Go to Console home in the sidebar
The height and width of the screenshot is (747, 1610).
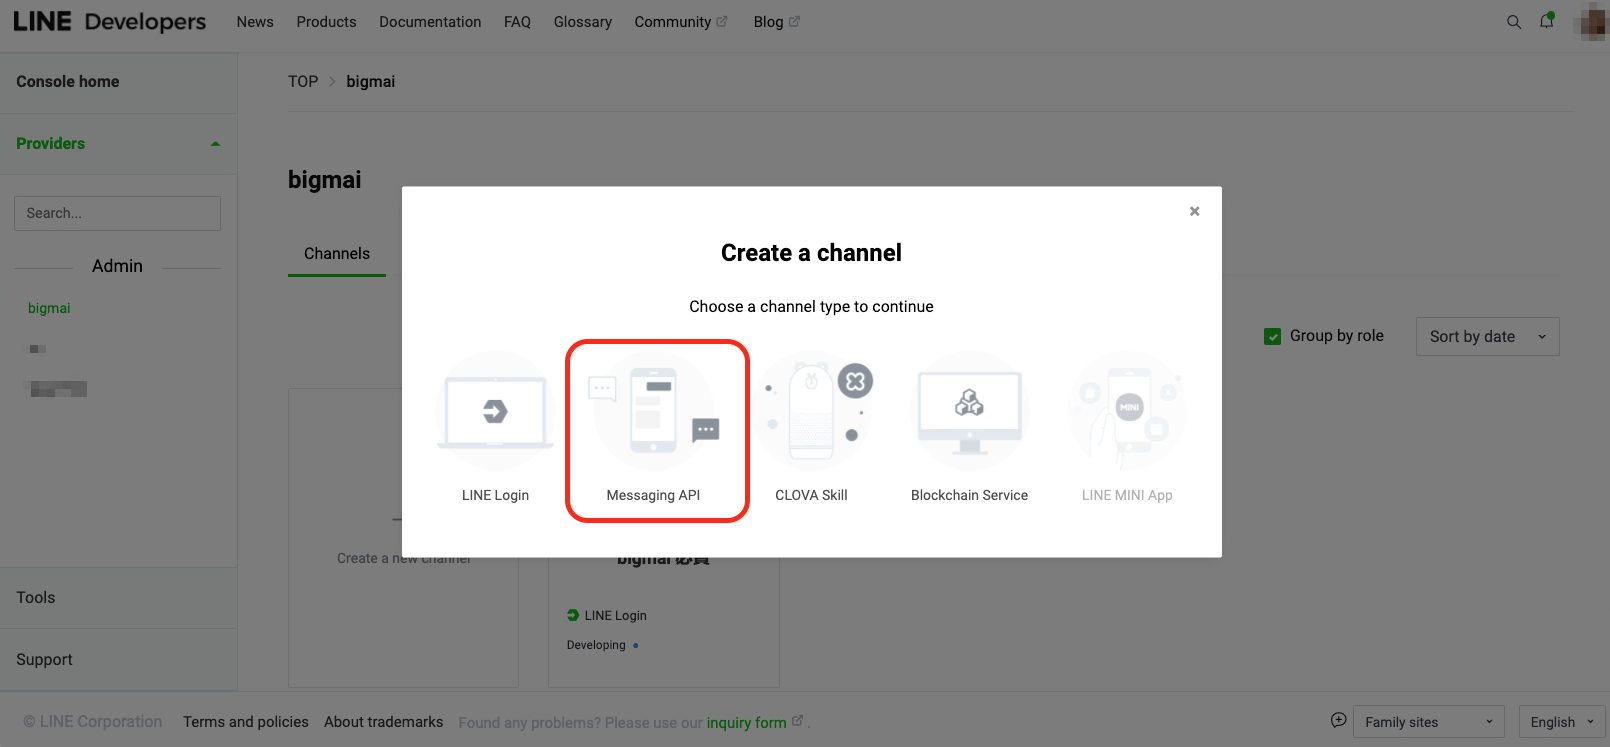click(x=68, y=82)
